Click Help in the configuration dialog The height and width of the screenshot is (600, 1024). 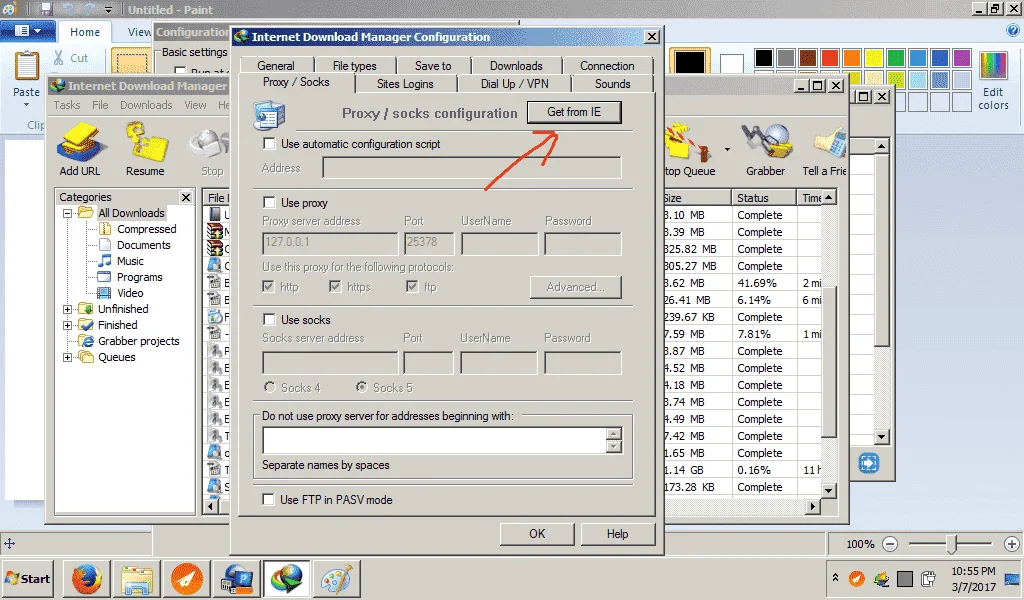pos(617,533)
